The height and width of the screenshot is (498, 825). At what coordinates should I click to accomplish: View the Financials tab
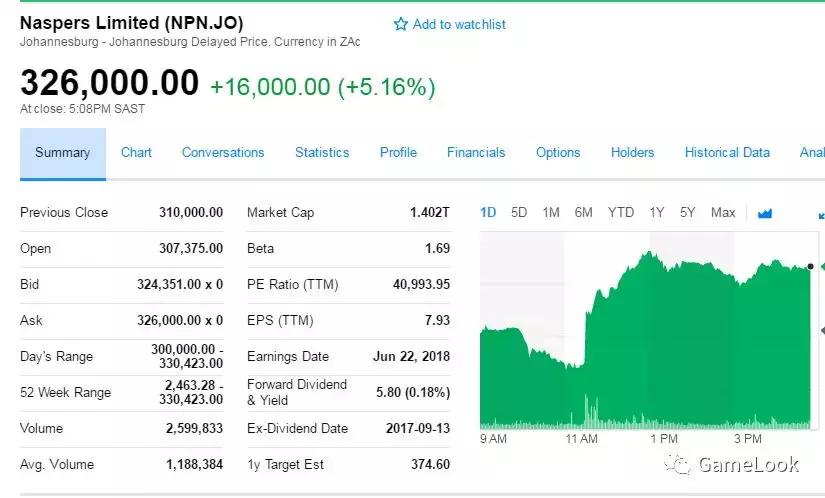pos(476,153)
